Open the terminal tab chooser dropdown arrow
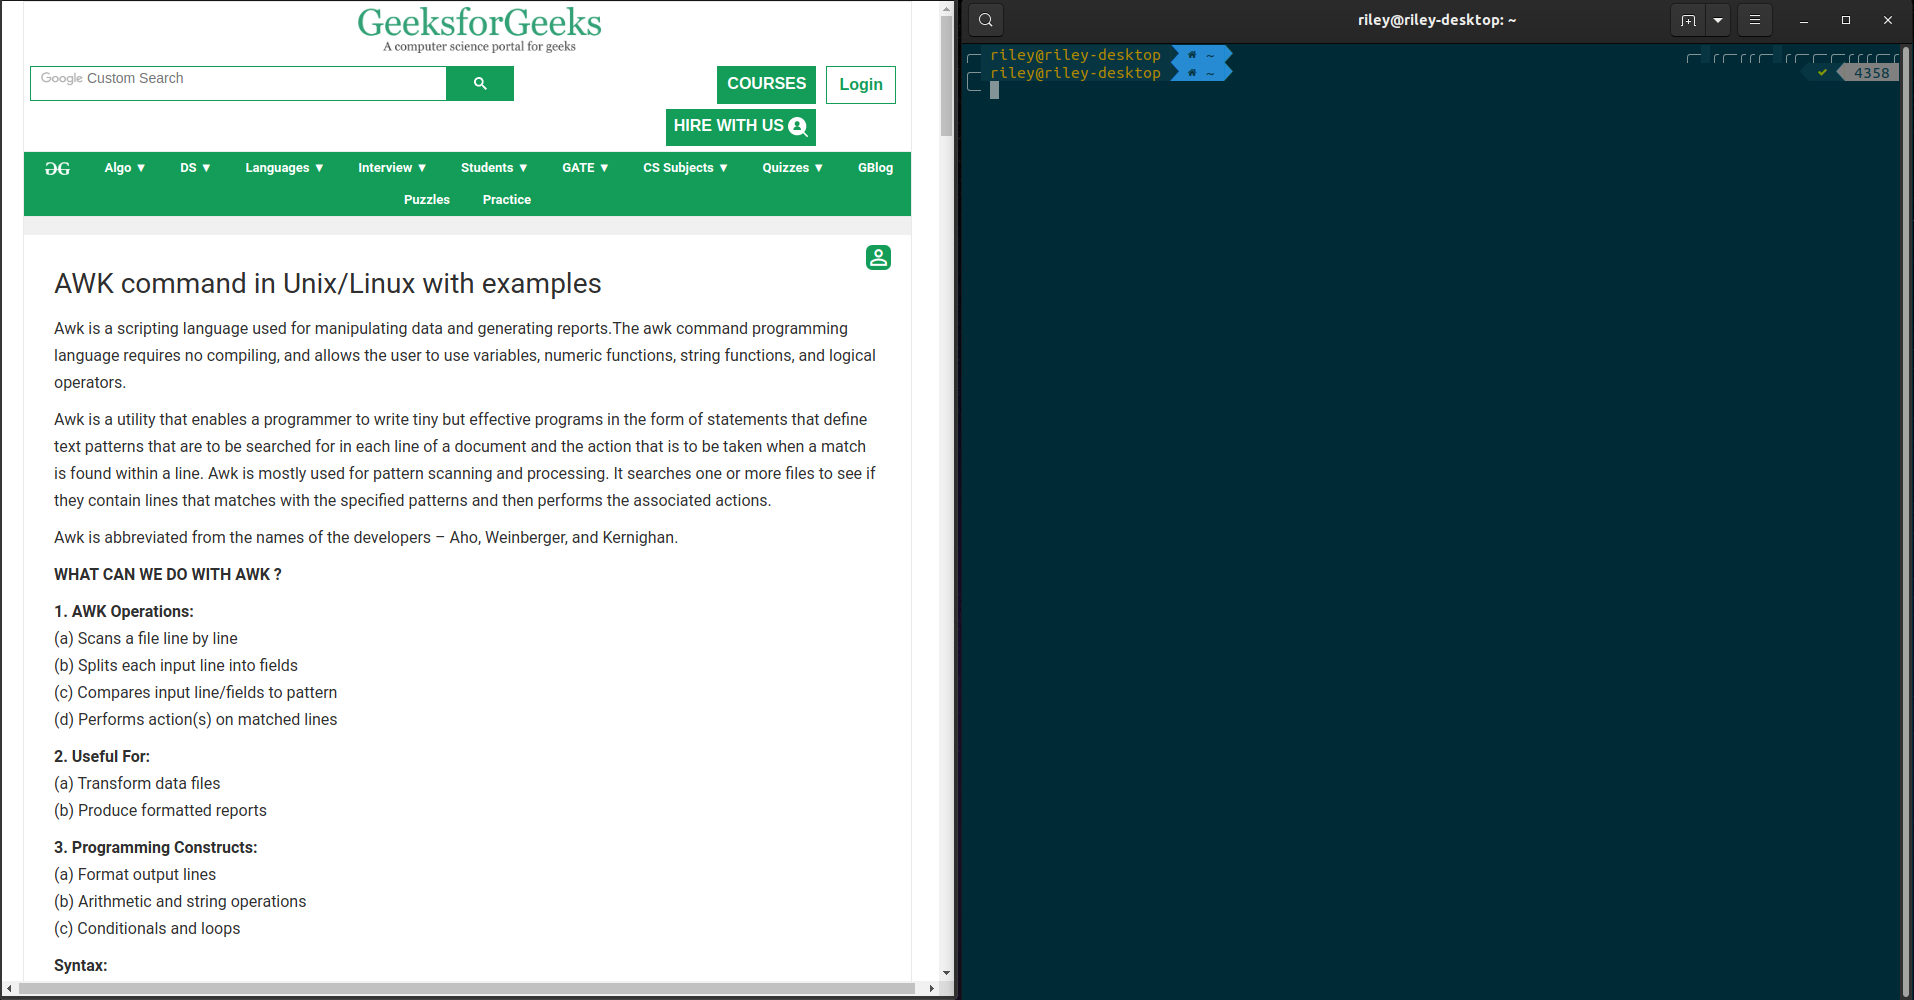Viewport: 1914px width, 1000px height. (1716, 20)
